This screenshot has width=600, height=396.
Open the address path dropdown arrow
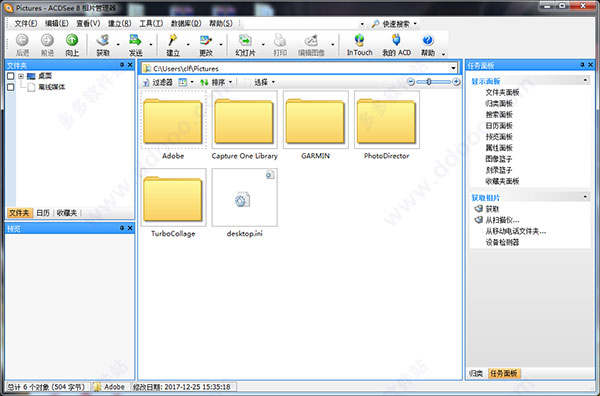pyautogui.click(x=453, y=68)
